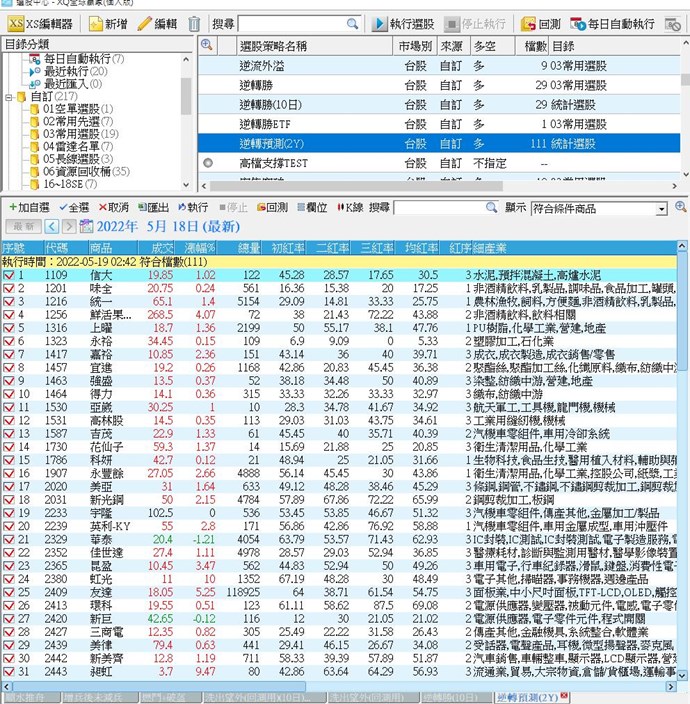The image size is (690, 704).
Task: Click the search field in results toolbar
Action: (445, 207)
